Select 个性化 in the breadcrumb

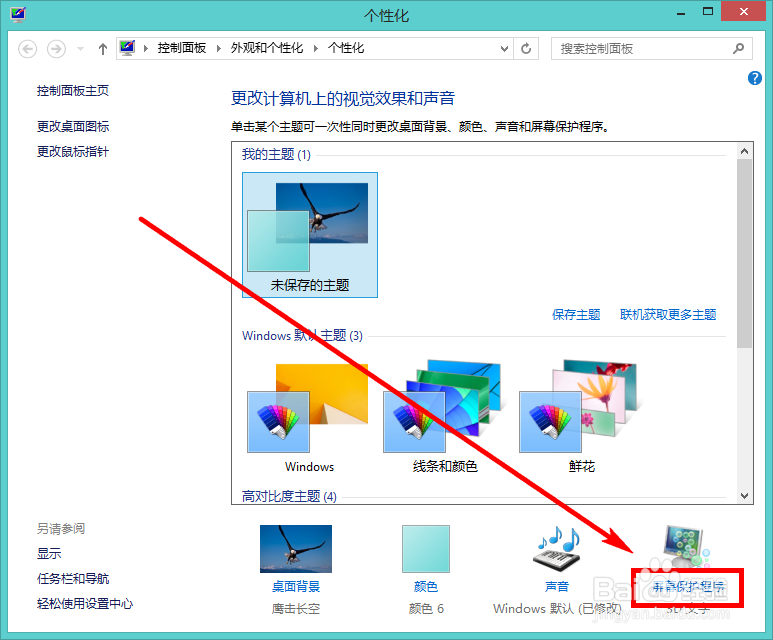click(x=346, y=48)
